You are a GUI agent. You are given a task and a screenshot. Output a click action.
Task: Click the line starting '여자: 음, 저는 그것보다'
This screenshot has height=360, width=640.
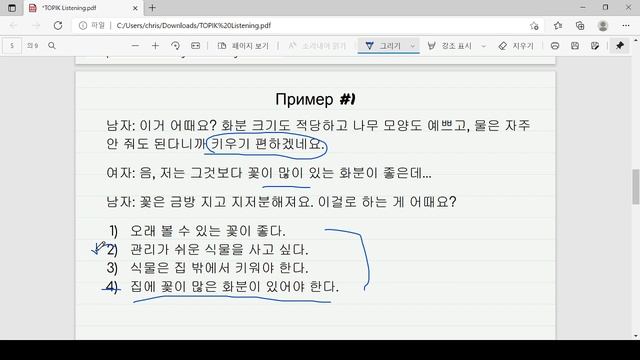(269, 173)
